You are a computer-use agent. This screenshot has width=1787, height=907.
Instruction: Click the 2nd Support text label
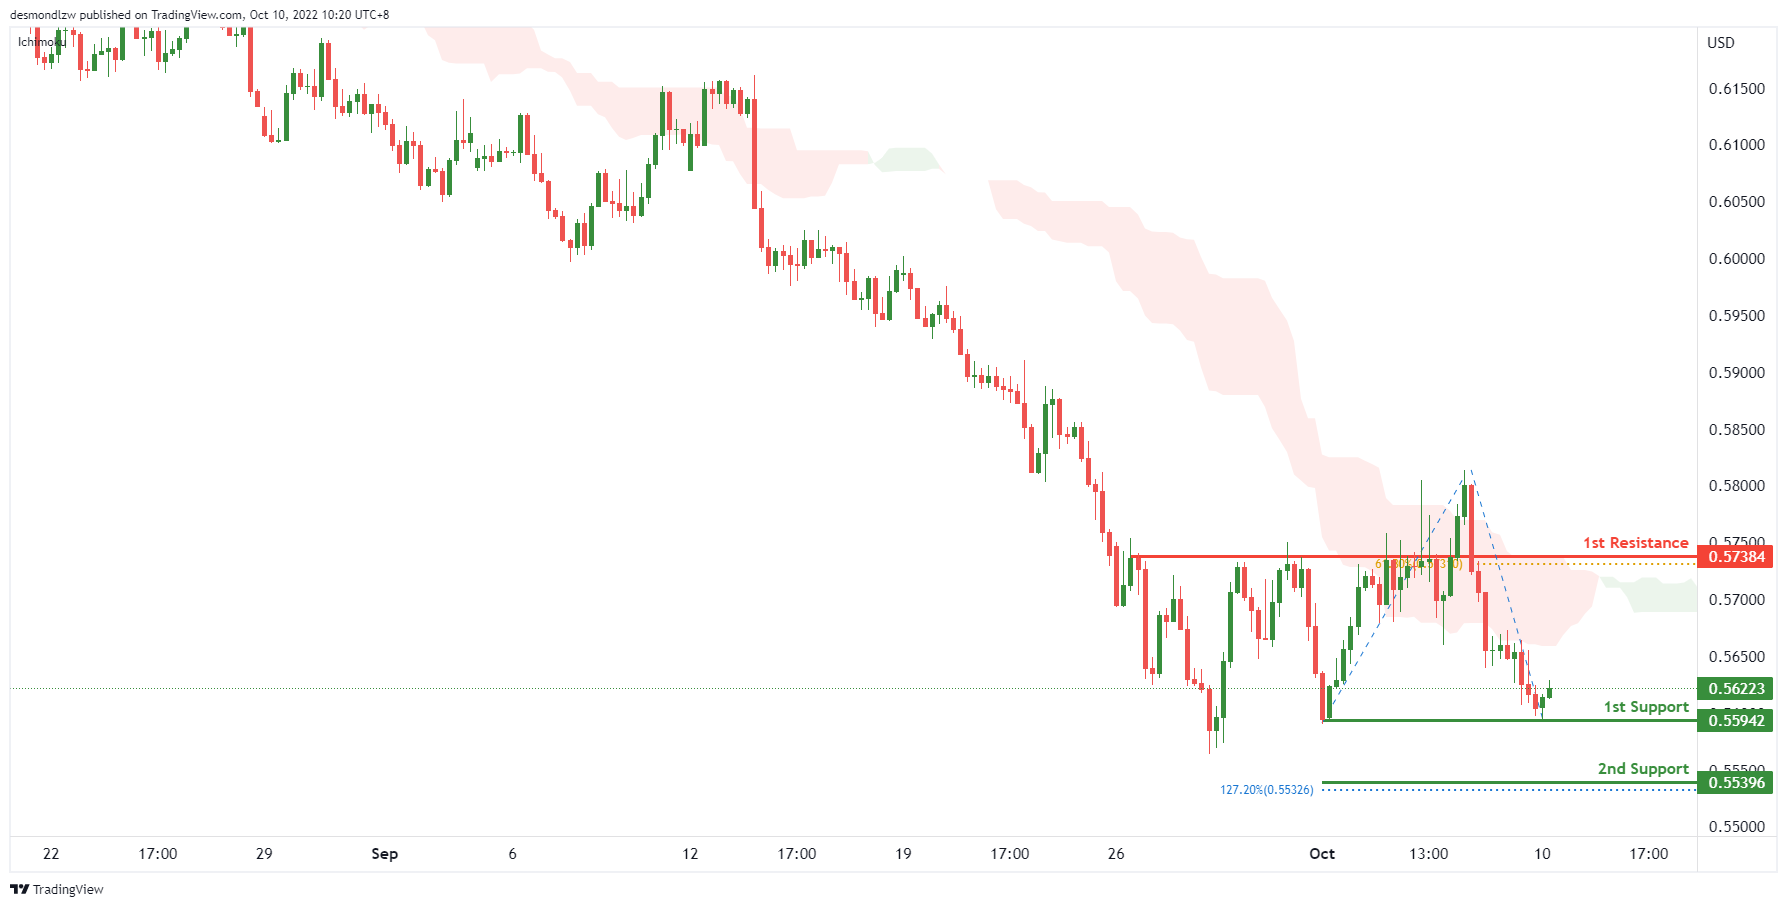(1642, 769)
